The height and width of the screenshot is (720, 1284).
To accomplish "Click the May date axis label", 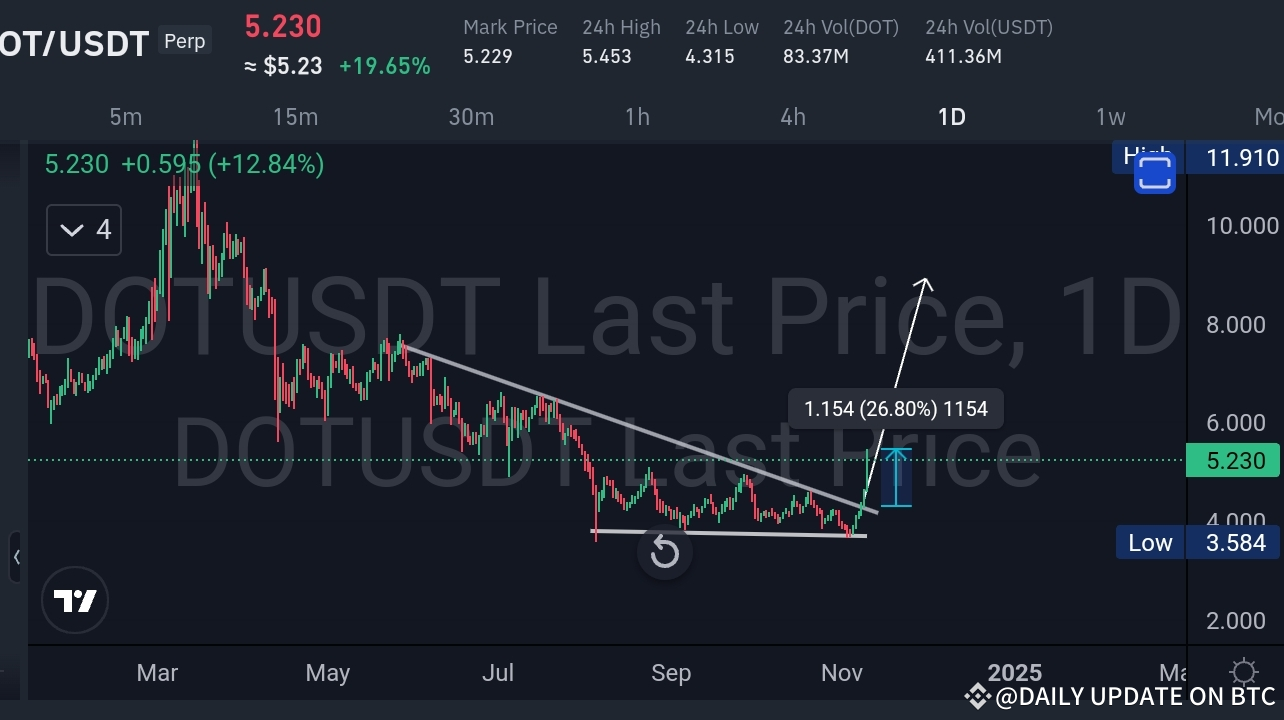I will coord(328,673).
